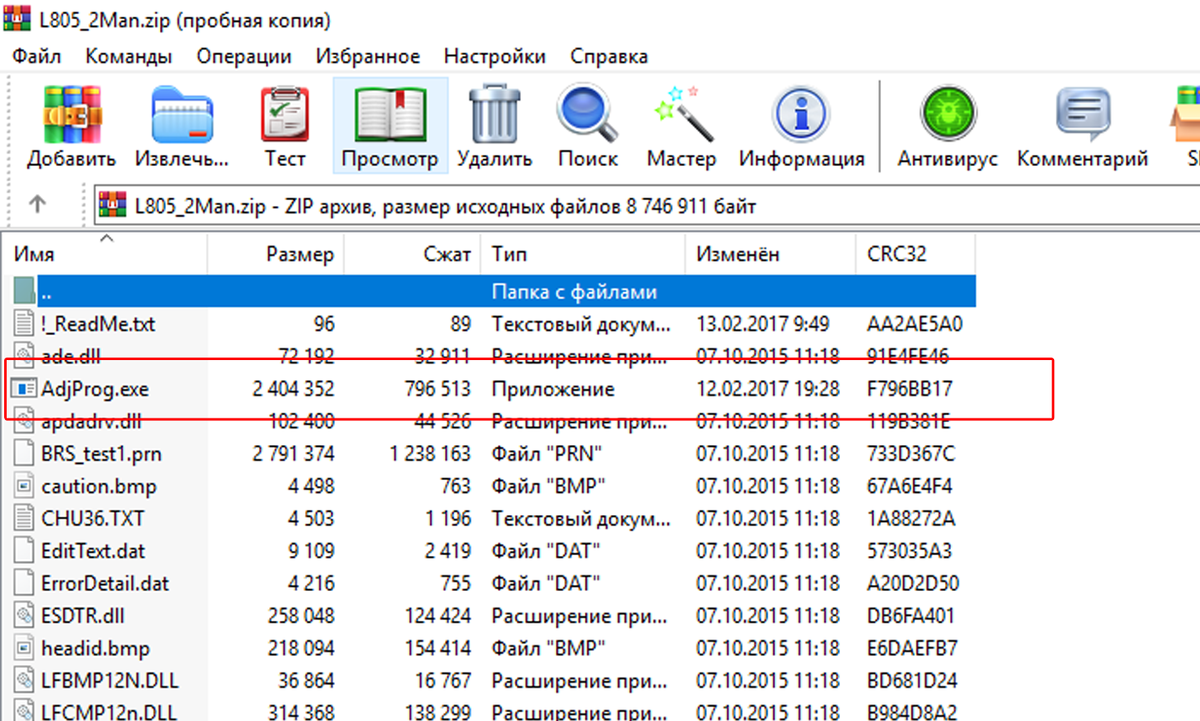Open the Комментарий toolbar icon
The image size is (1200, 721).
click(1083, 115)
